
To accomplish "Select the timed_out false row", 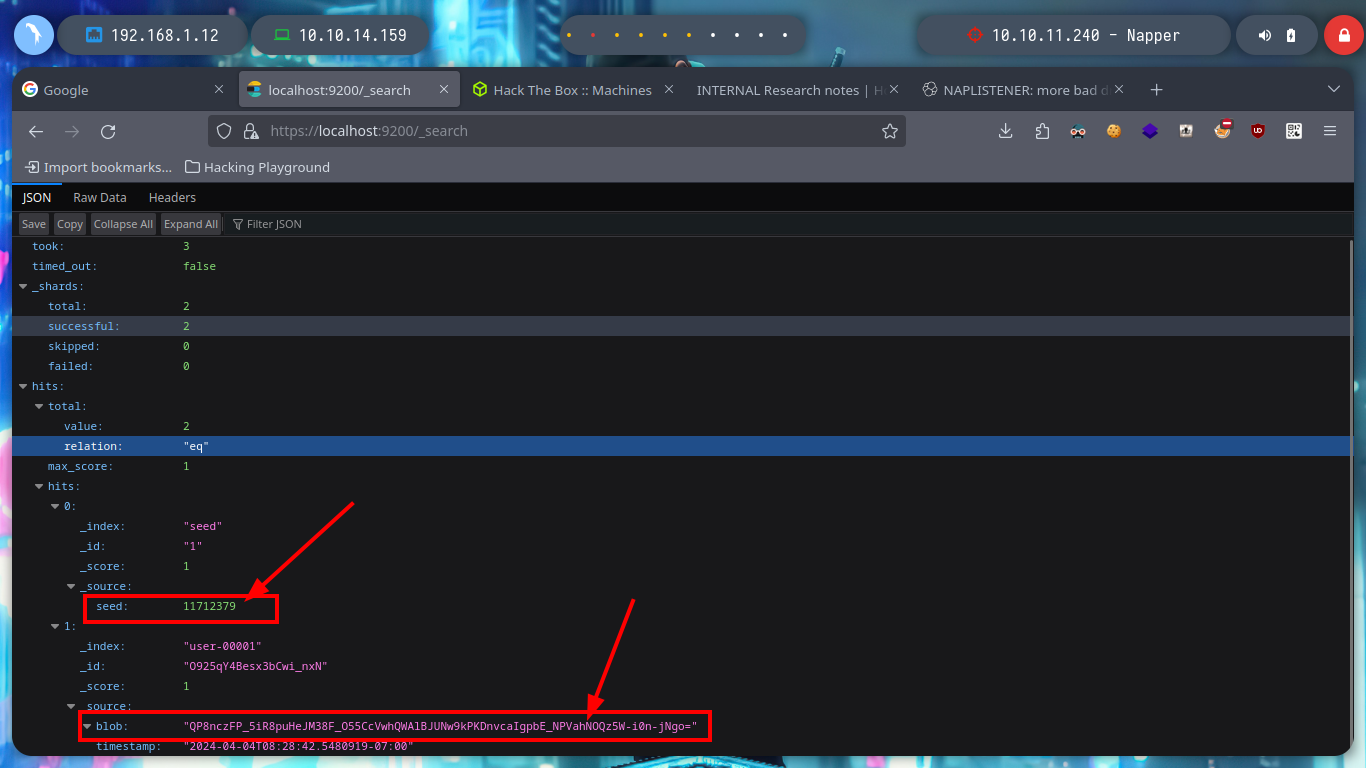I will click(x=682, y=266).
